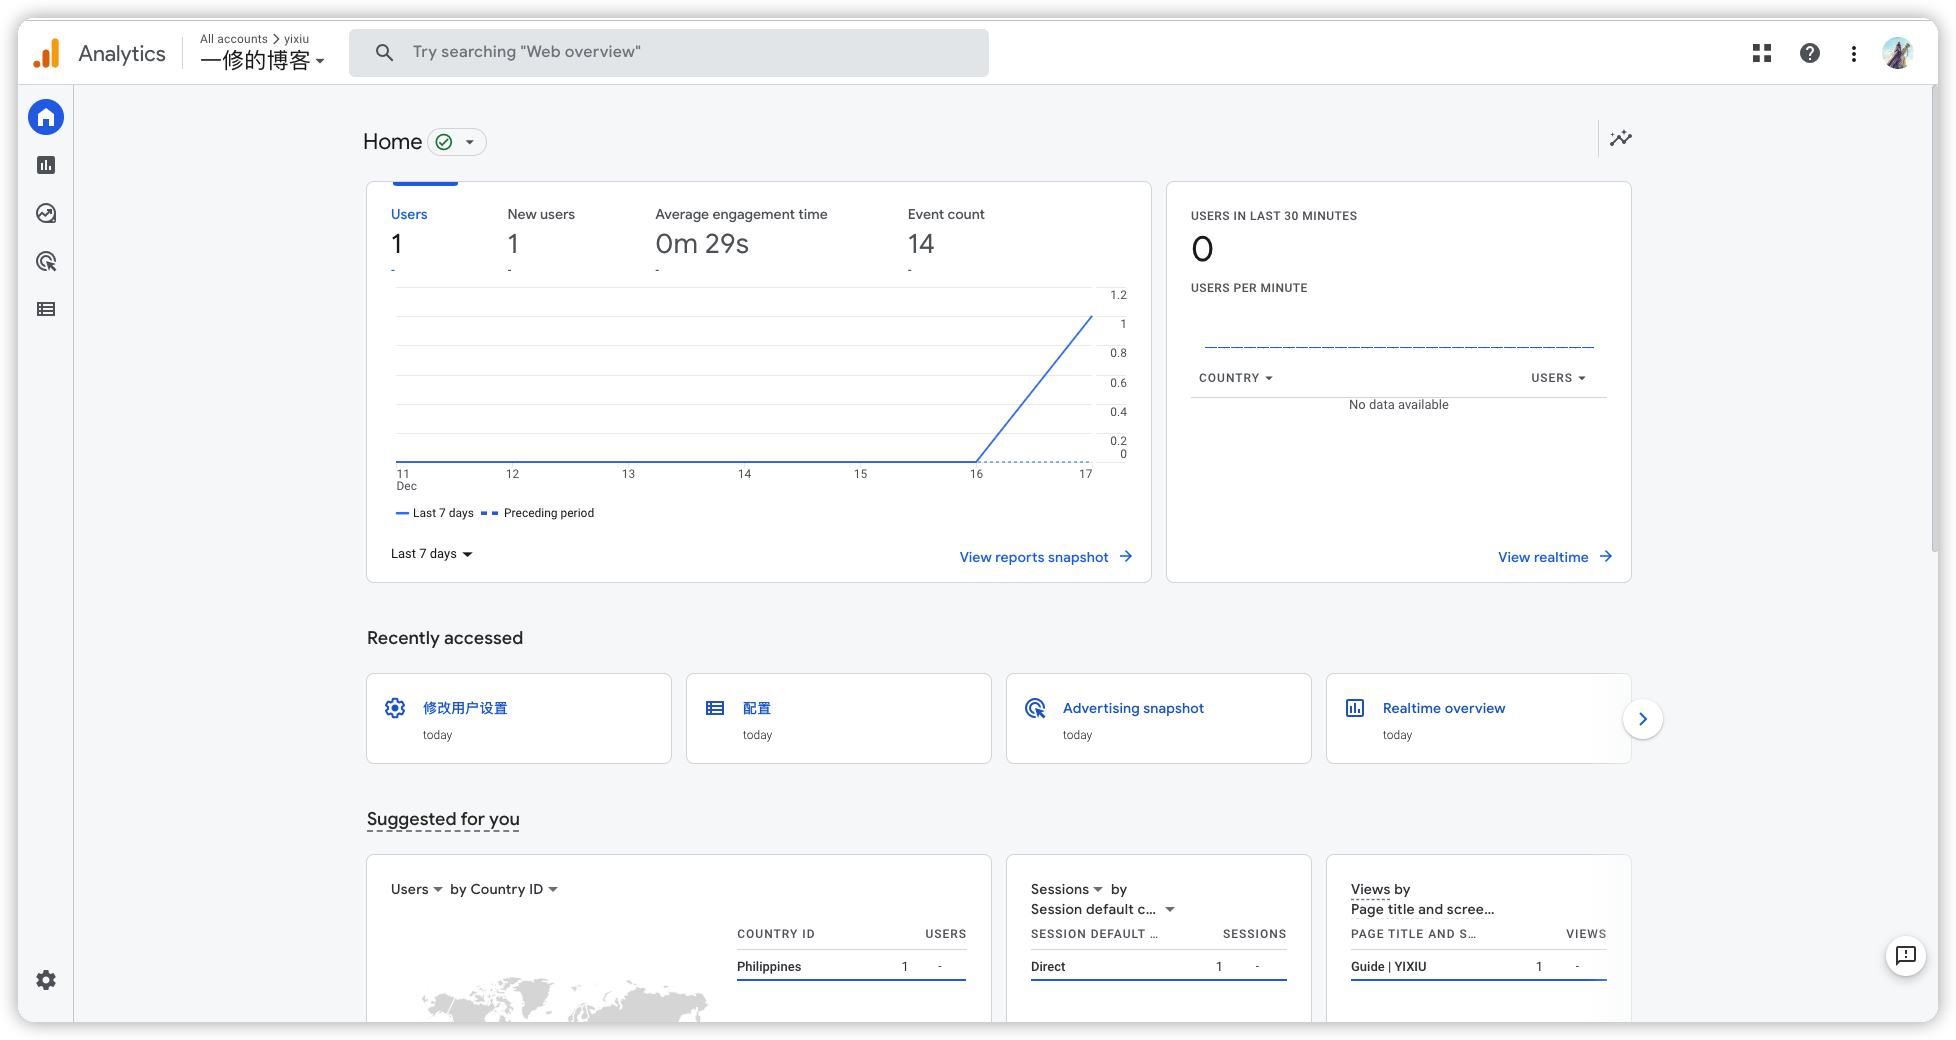Viewport: 1956px width, 1040px height.
Task: Click the page vertical scrollbar
Action: 1935,320
